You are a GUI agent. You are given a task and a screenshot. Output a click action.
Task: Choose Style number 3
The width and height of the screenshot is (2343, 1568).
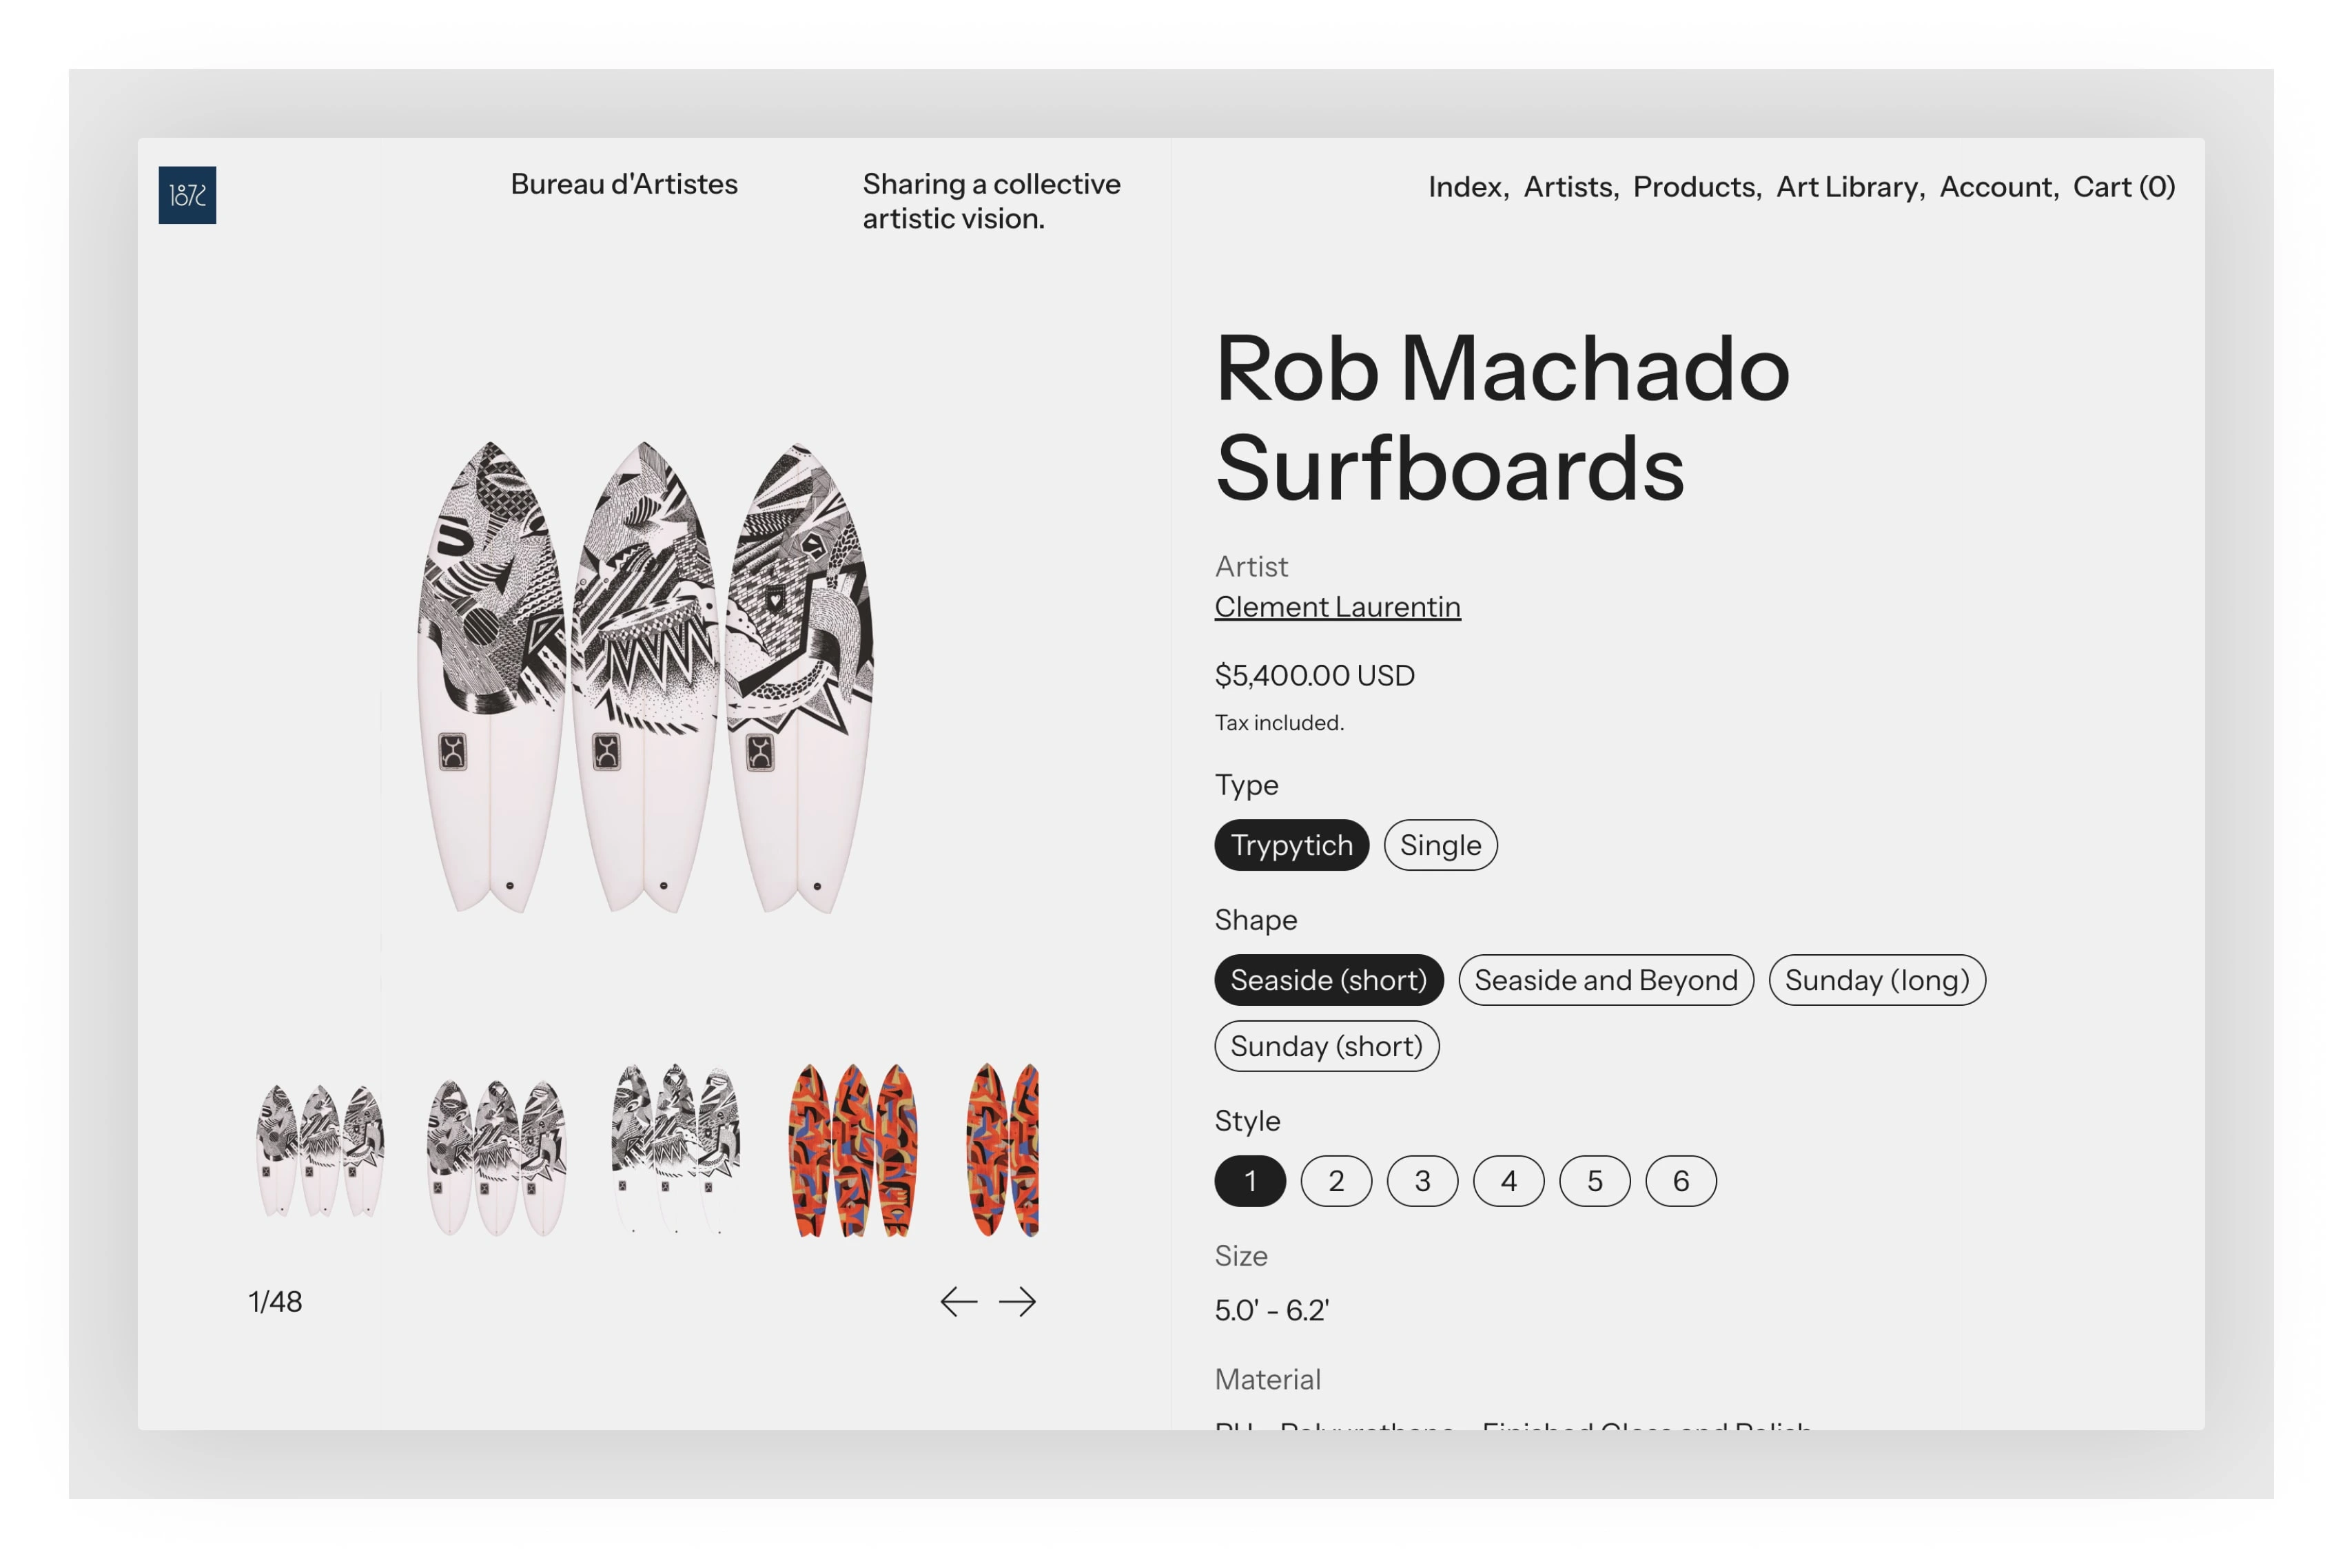coord(1422,1181)
